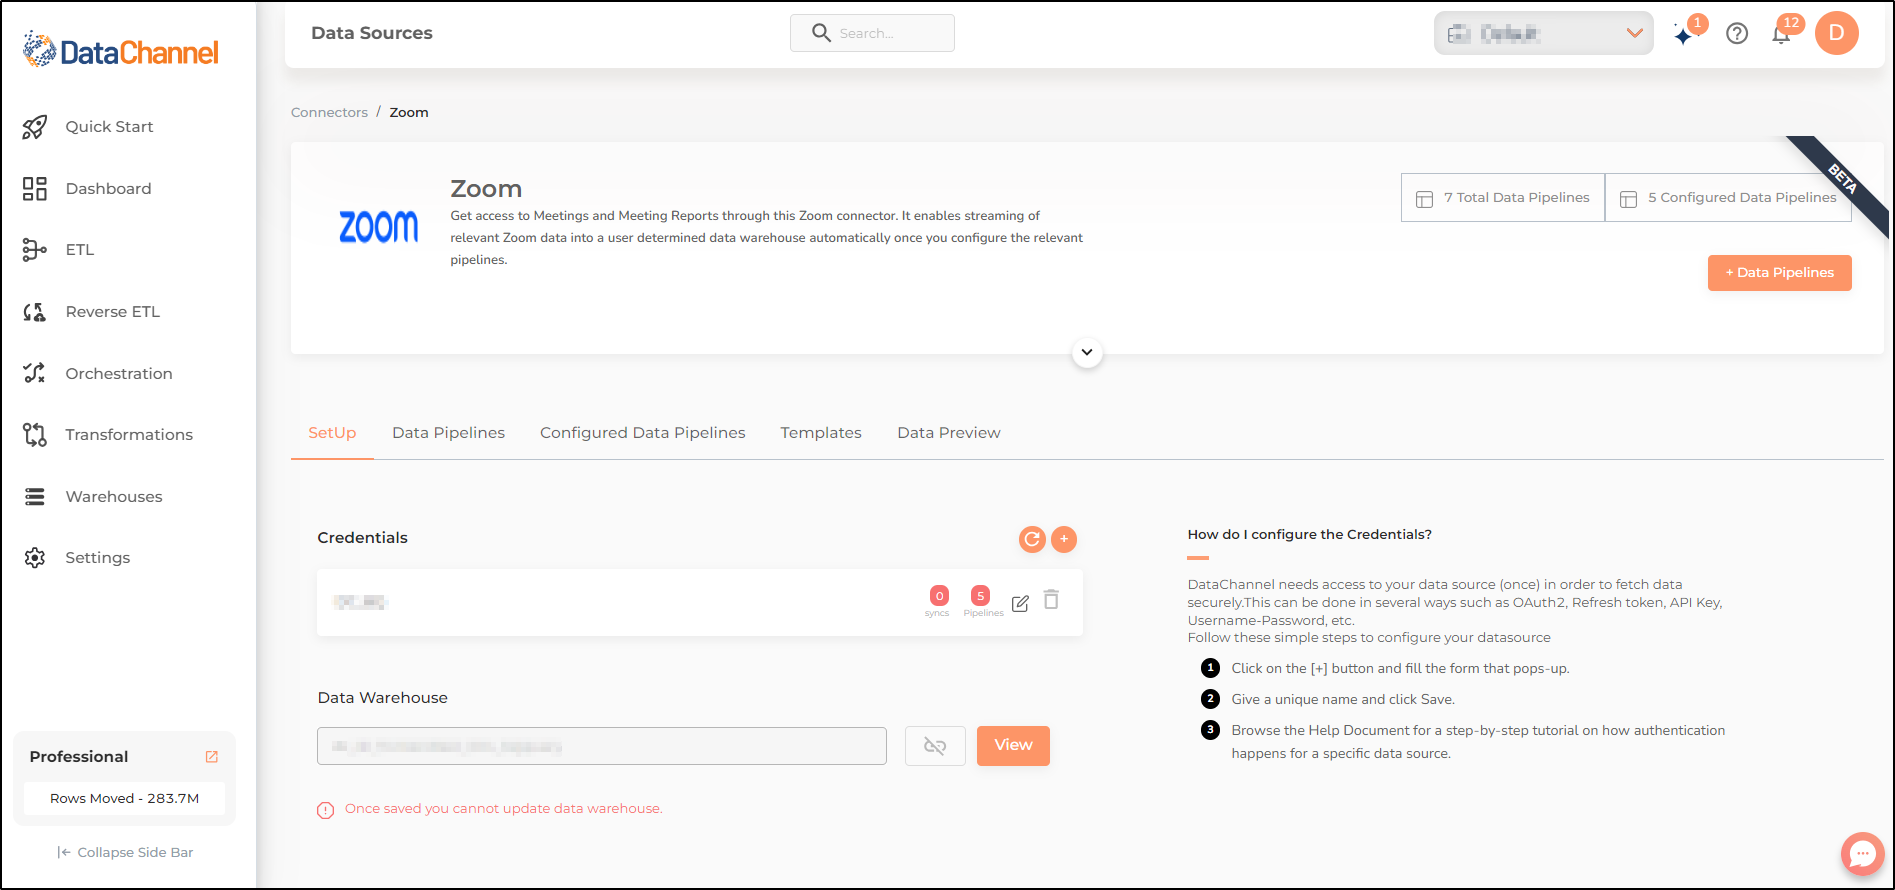Click the Warehouses stack icon
Viewport: 1895px width, 890px height.
tap(35, 497)
